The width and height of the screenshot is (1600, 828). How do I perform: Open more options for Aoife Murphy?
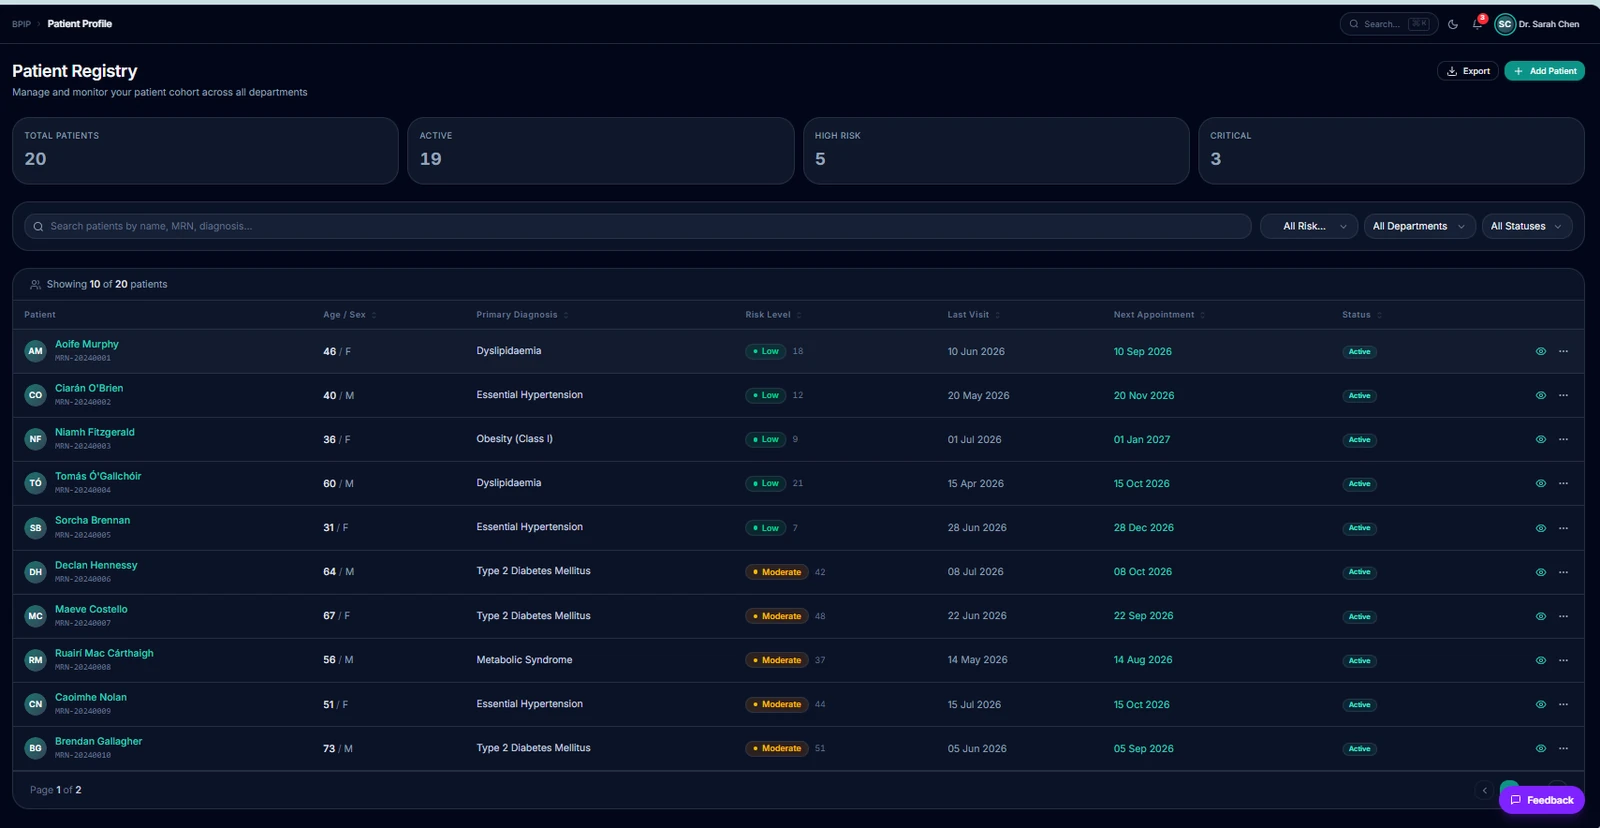pyautogui.click(x=1564, y=351)
